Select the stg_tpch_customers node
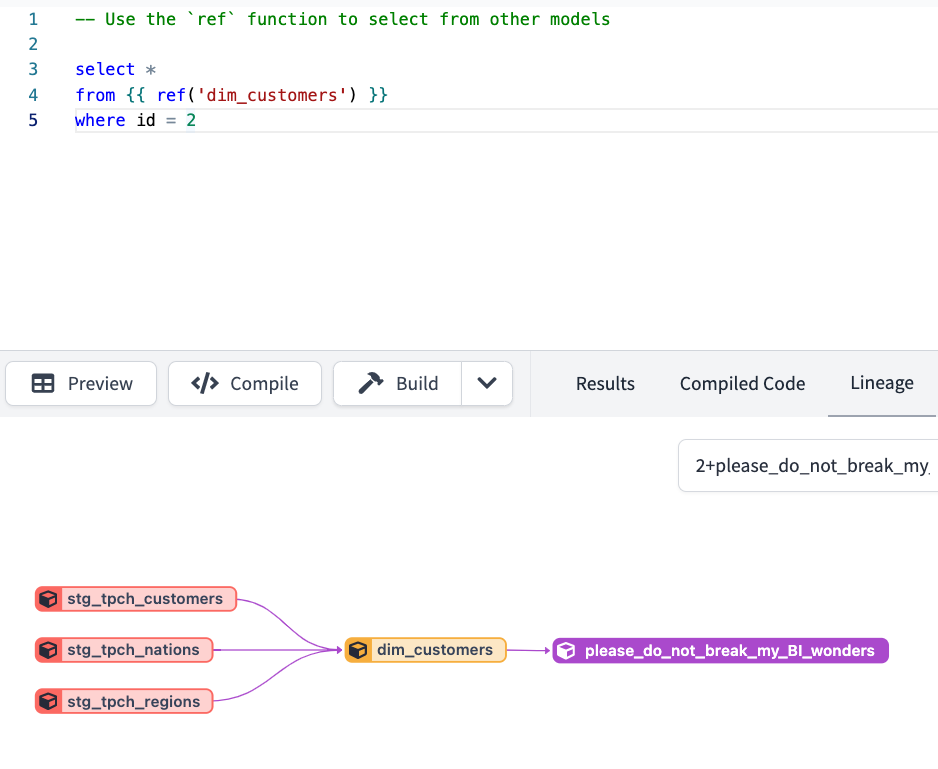938x769 pixels. click(x=136, y=599)
